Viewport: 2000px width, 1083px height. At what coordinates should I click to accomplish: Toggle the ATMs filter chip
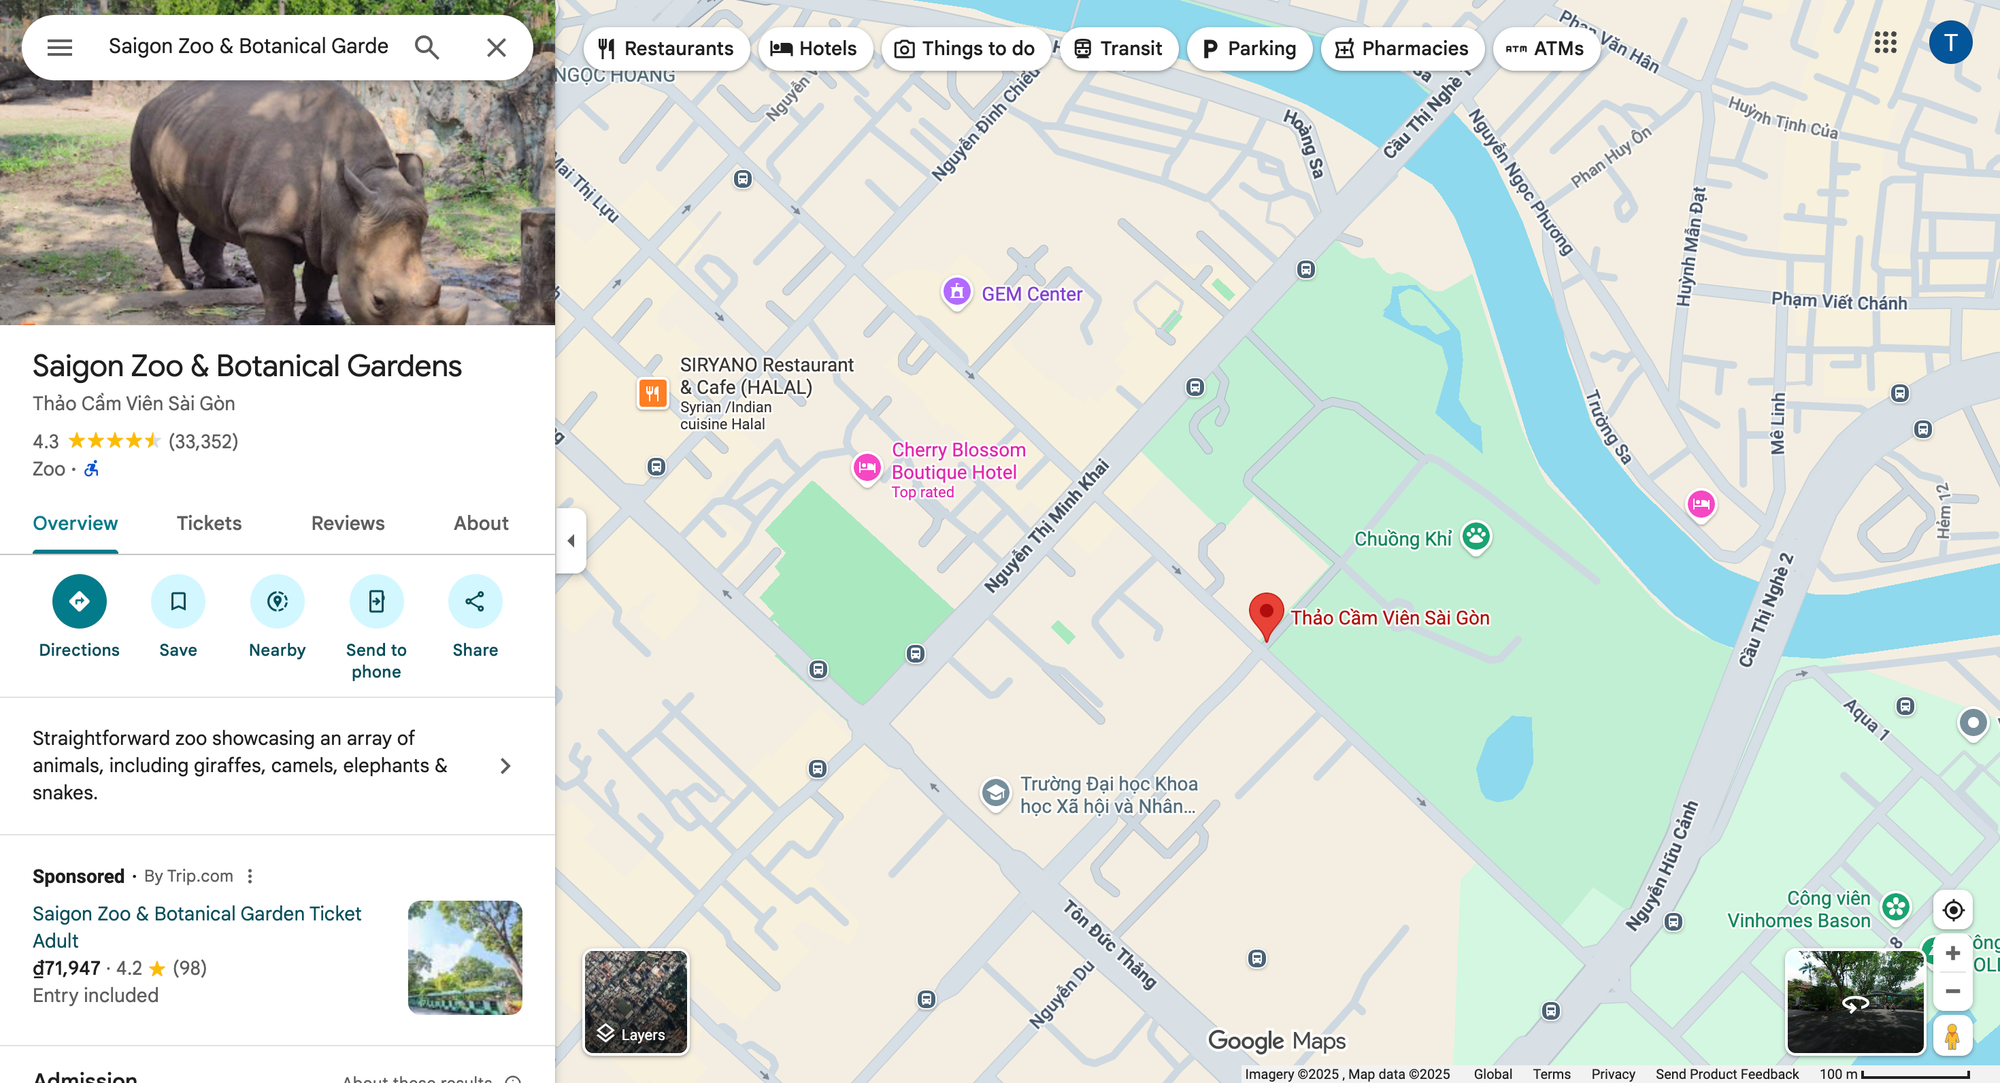tap(1545, 48)
